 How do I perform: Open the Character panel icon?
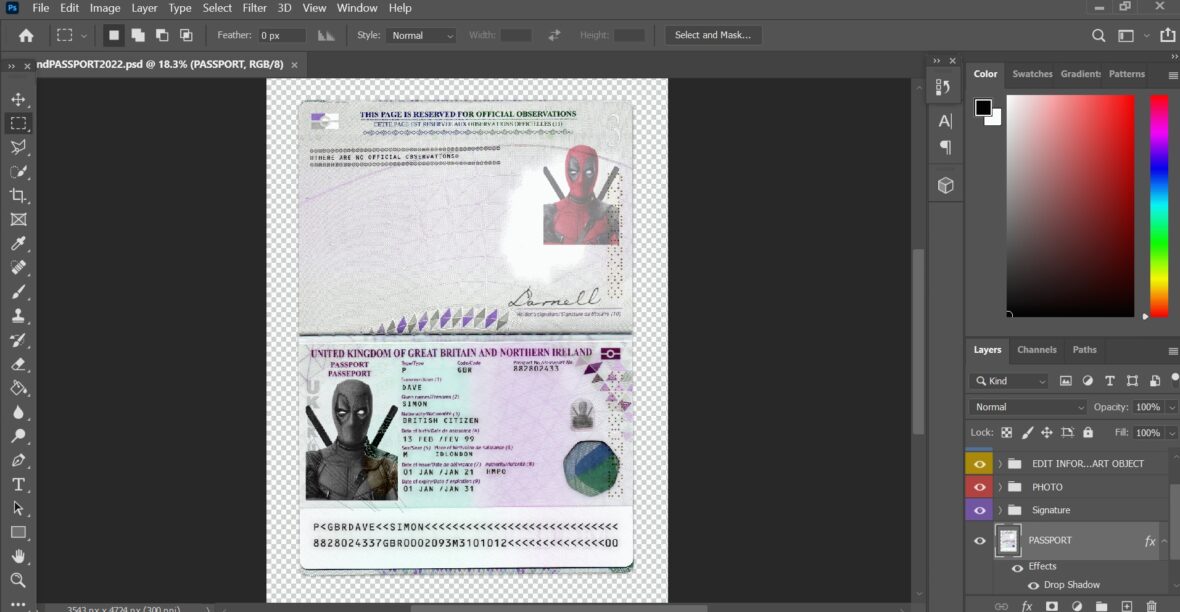[945, 120]
